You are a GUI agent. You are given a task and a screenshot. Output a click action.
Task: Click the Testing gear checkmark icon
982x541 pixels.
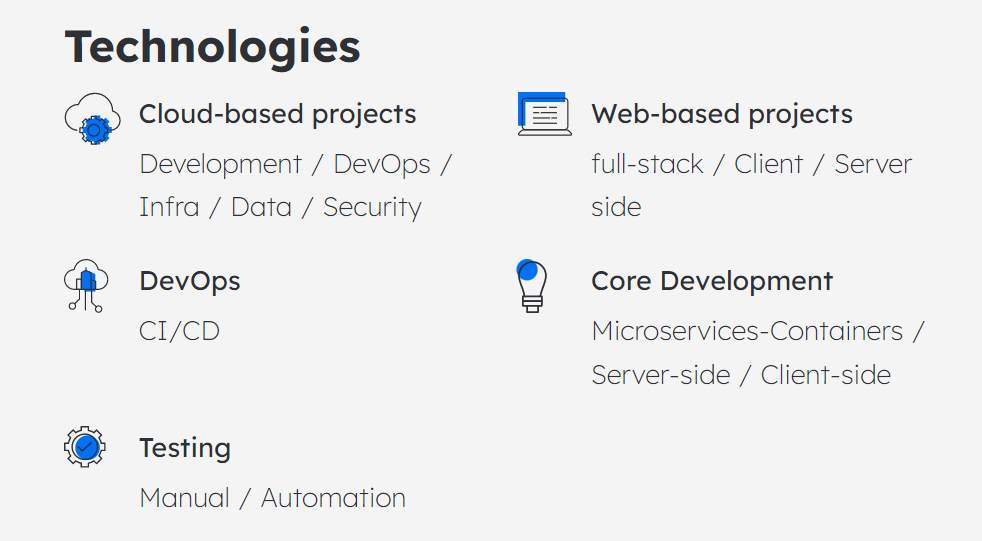pos(85,446)
